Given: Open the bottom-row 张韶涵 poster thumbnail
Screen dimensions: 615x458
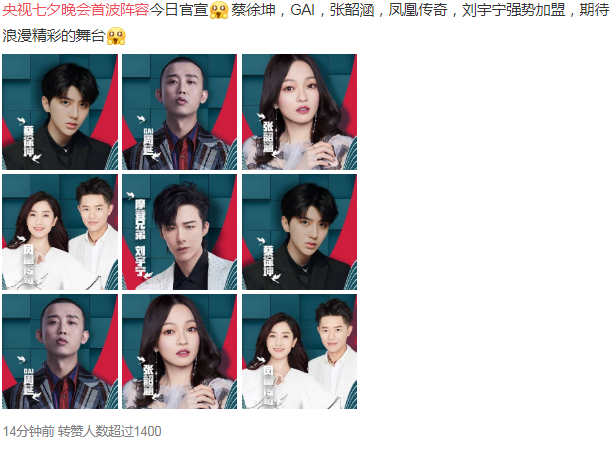Looking at the screenshot, I should point(180,352).
